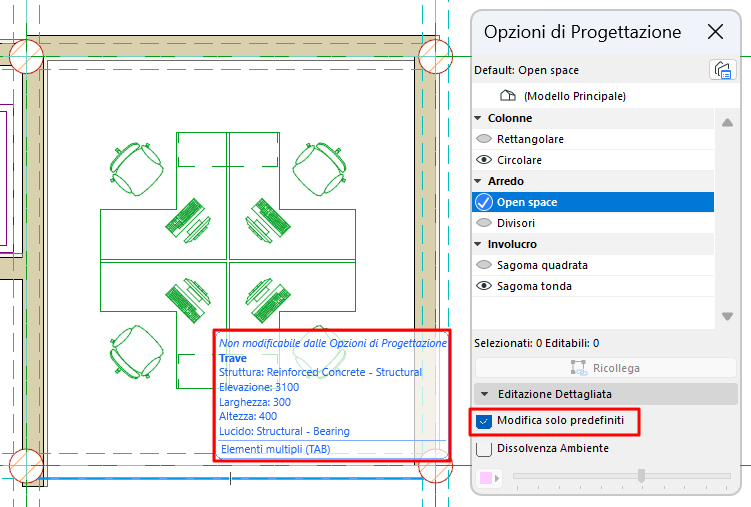The width and height of the screenshot is (751, 507).
Task: Click 'Default: Open space' label
Action: tap(526, 70)
